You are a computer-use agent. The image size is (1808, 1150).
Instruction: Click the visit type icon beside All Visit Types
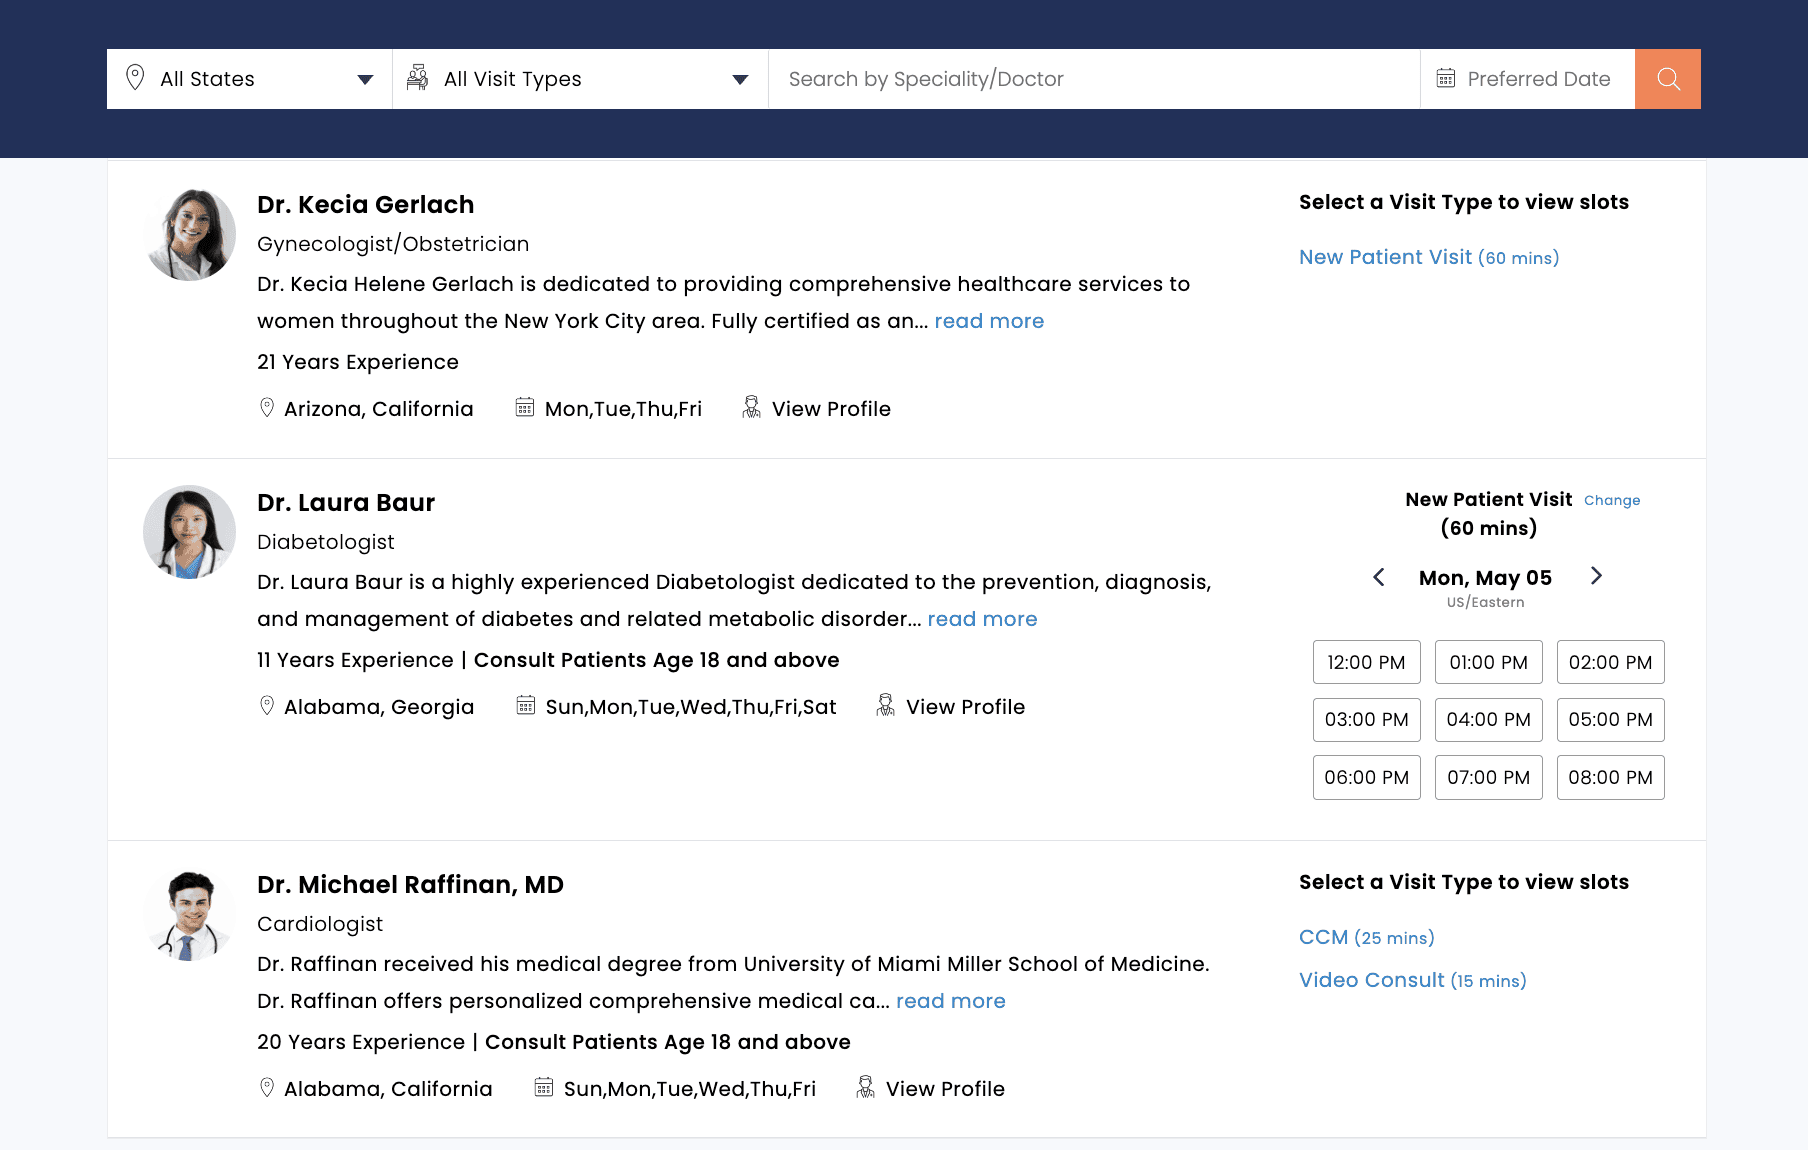coord(419,78)
